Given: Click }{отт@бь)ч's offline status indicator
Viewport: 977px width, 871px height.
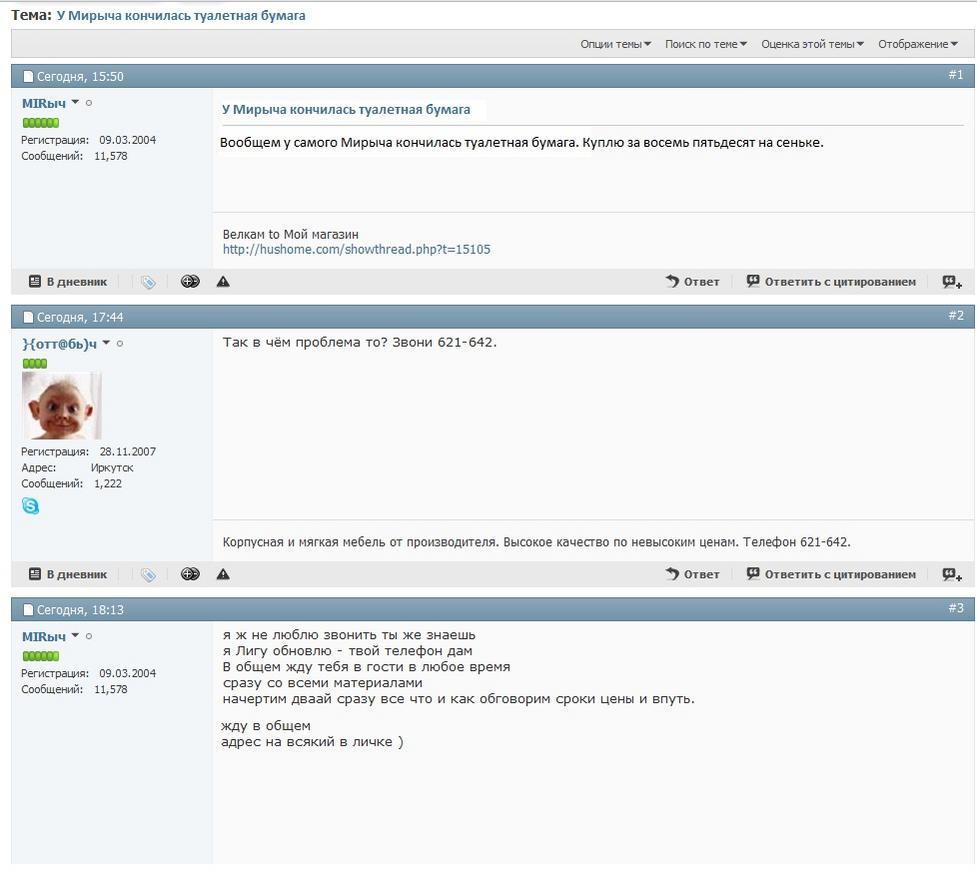Looking at the screenshot, I should (x=120, y=343).
